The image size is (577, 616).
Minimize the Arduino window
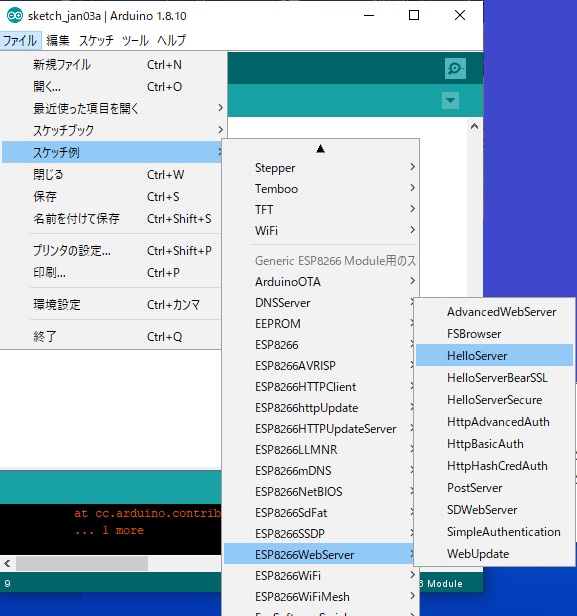pos(369,16)
